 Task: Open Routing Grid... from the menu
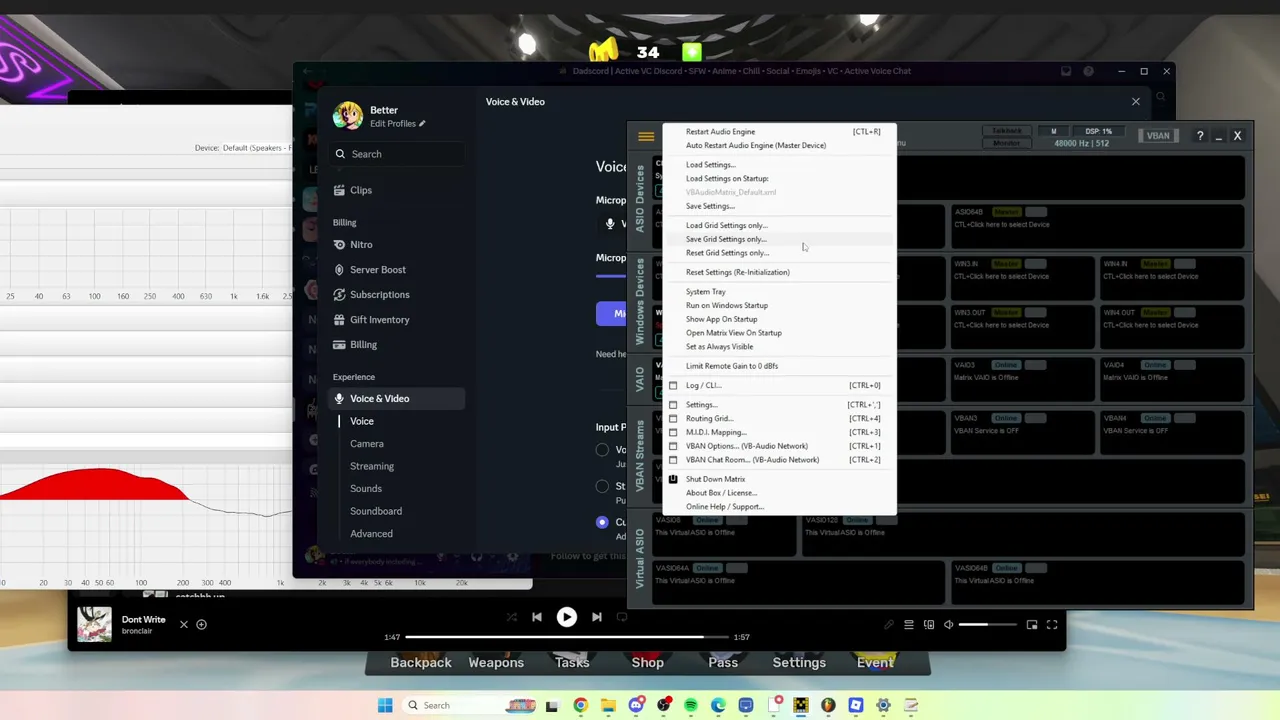[x=710, y=419]
